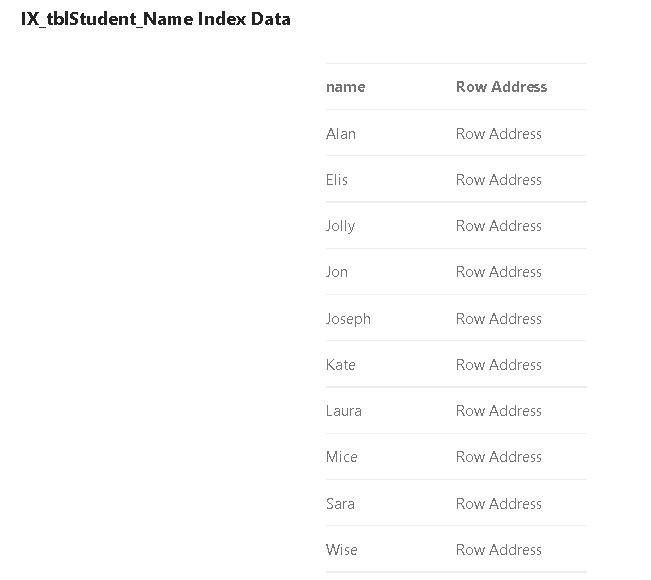Click the "Mice" name cell
The height and width of the screenshot is (580, 651).
coord(342,457)
